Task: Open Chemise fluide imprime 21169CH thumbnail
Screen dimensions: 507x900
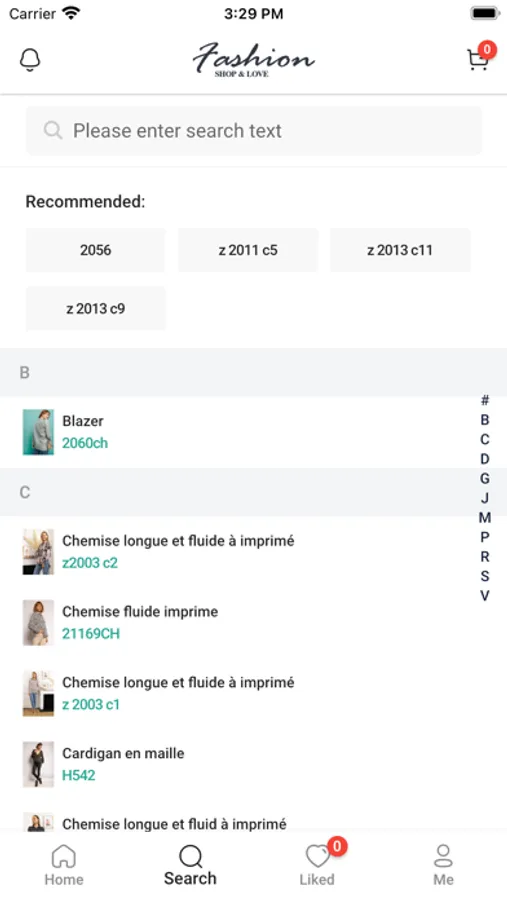Action: 38,623
